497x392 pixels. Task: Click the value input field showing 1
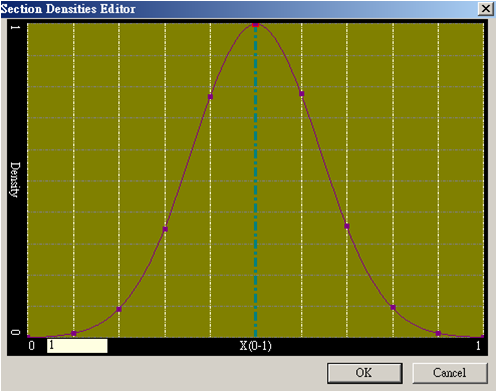(x=77, y=346)
